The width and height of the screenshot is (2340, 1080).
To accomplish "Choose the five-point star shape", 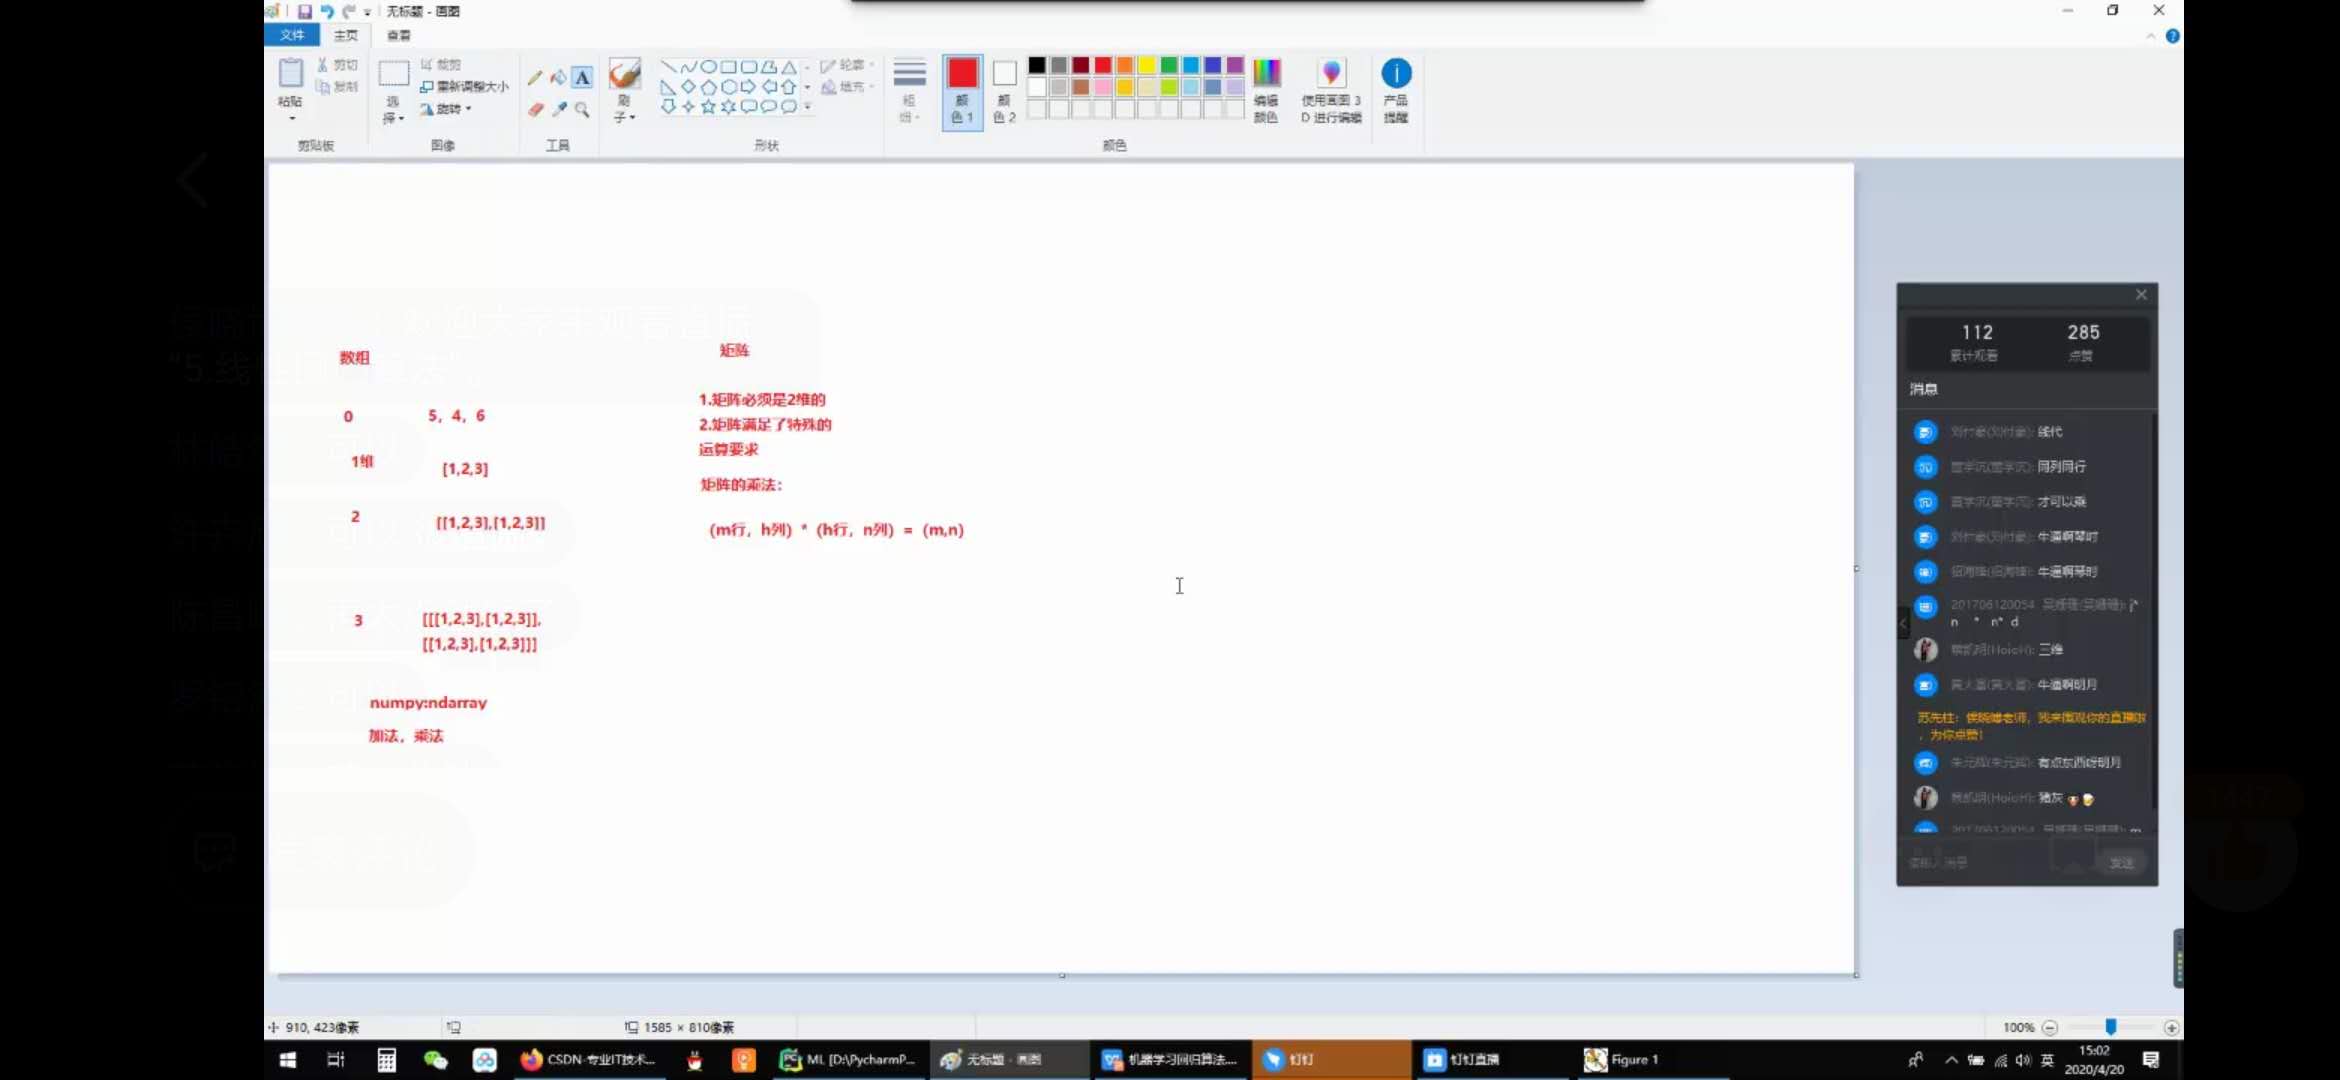I will click(x=708, y=107).
